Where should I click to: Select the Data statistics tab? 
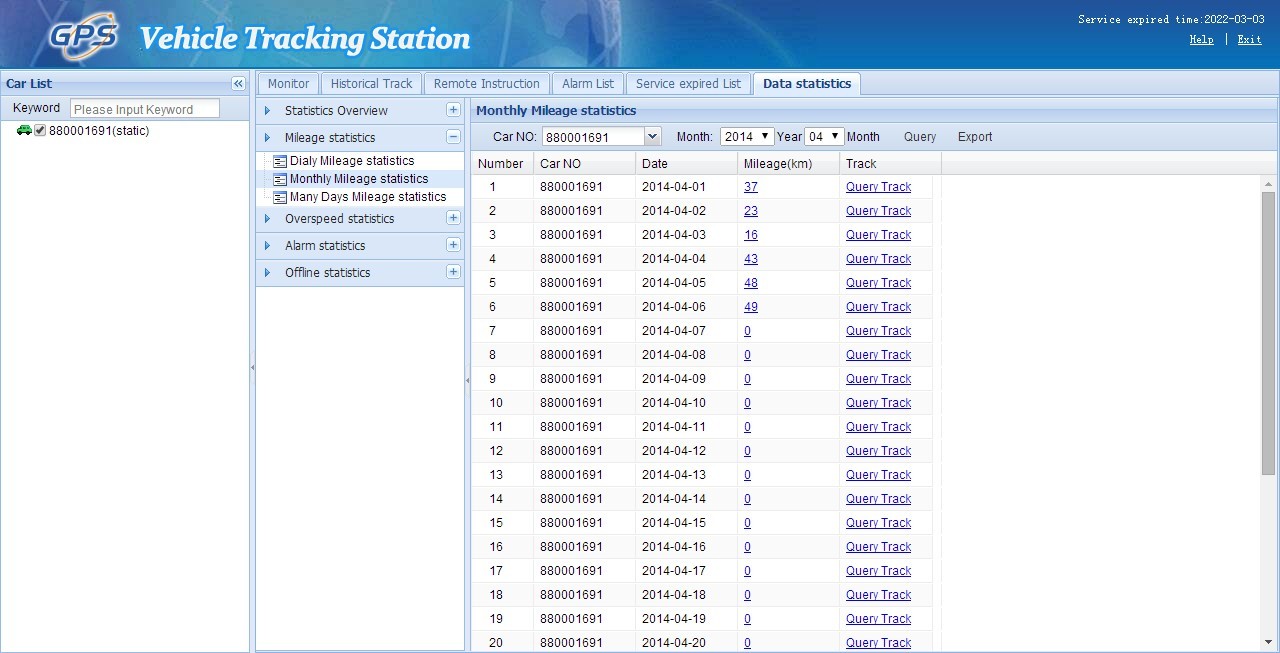(x=807, y=84)
